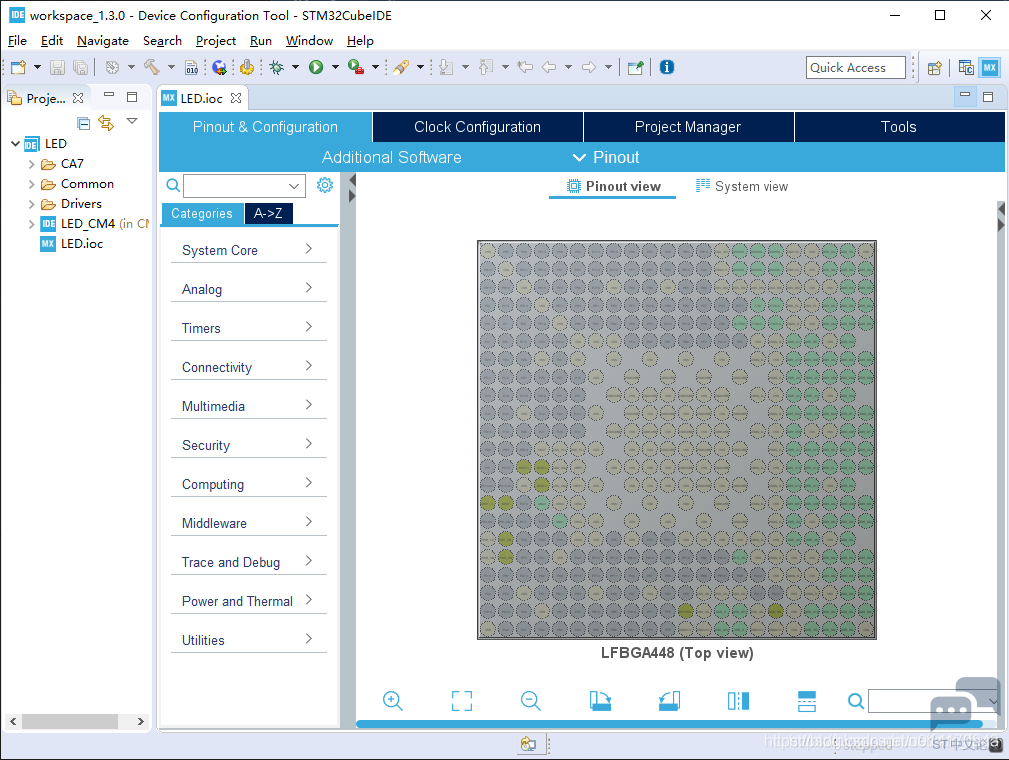
Task: Open the peripheral search dropdown arrow
Action: (294, 186)
